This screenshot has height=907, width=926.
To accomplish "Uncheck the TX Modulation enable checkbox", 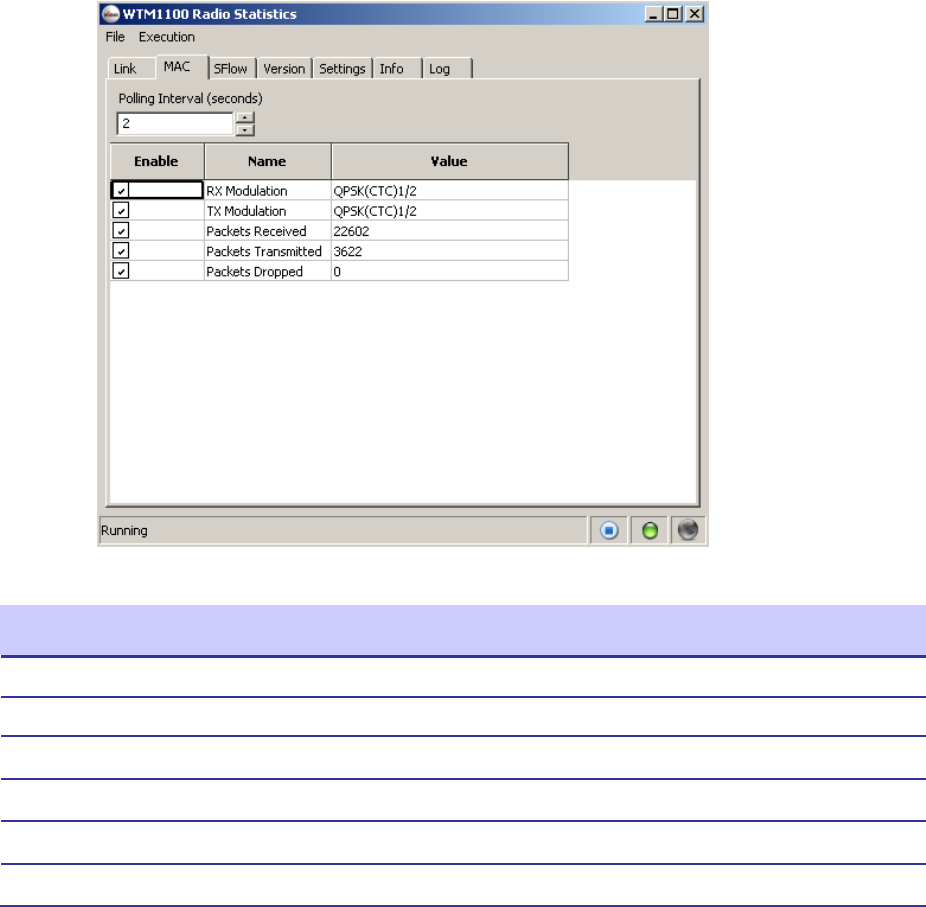I will pos(121,210).
